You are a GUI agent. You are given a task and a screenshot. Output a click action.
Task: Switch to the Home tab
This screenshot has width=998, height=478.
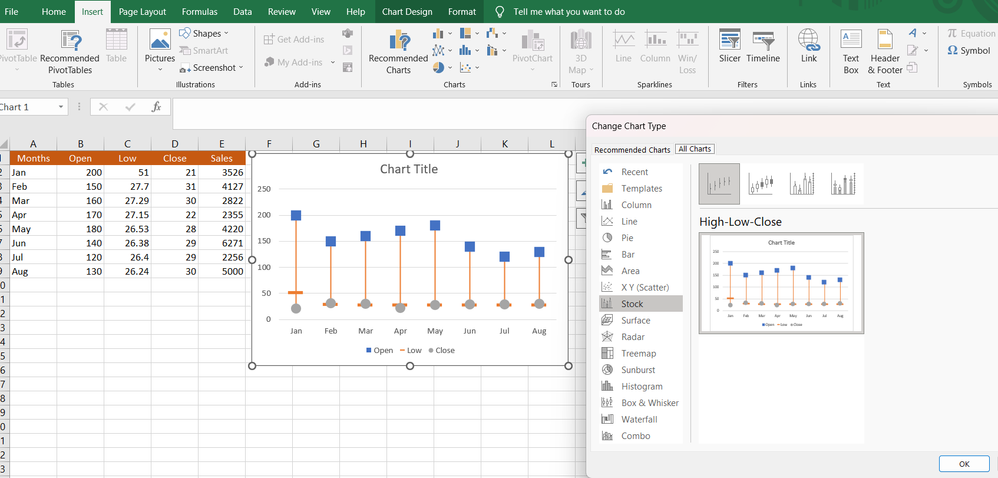pos(53,11)
